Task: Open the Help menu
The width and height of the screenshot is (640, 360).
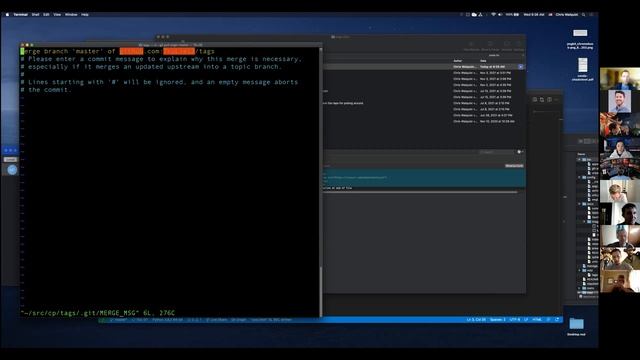Action: (85, 14)
